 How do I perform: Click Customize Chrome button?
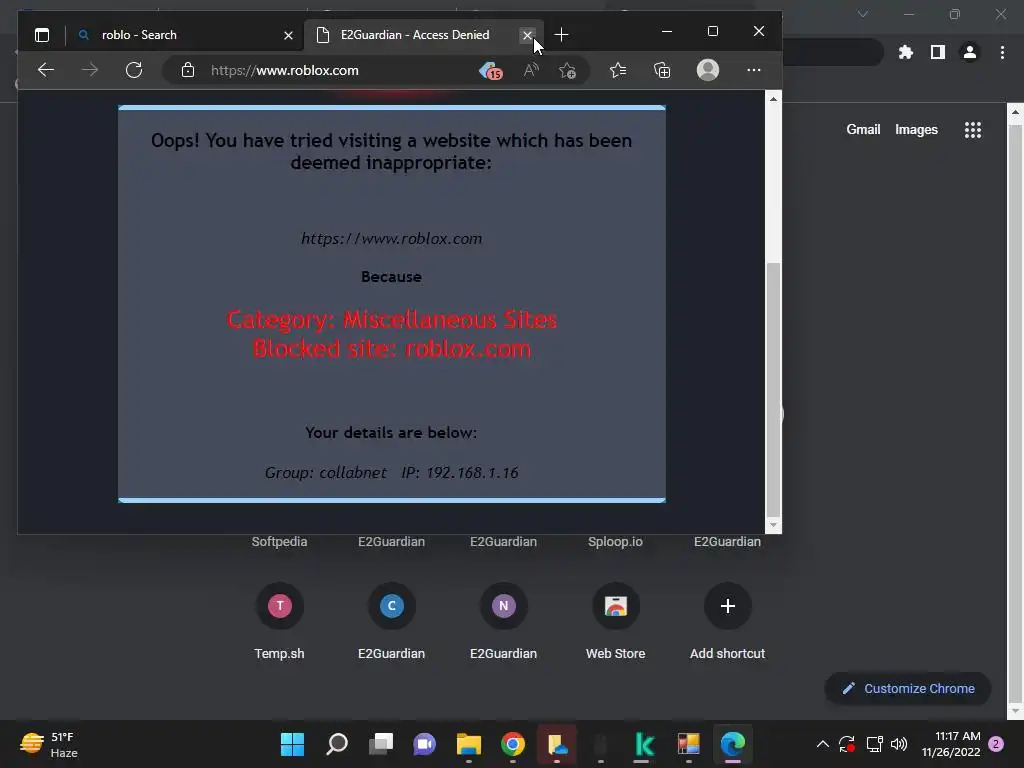[908, 688]
